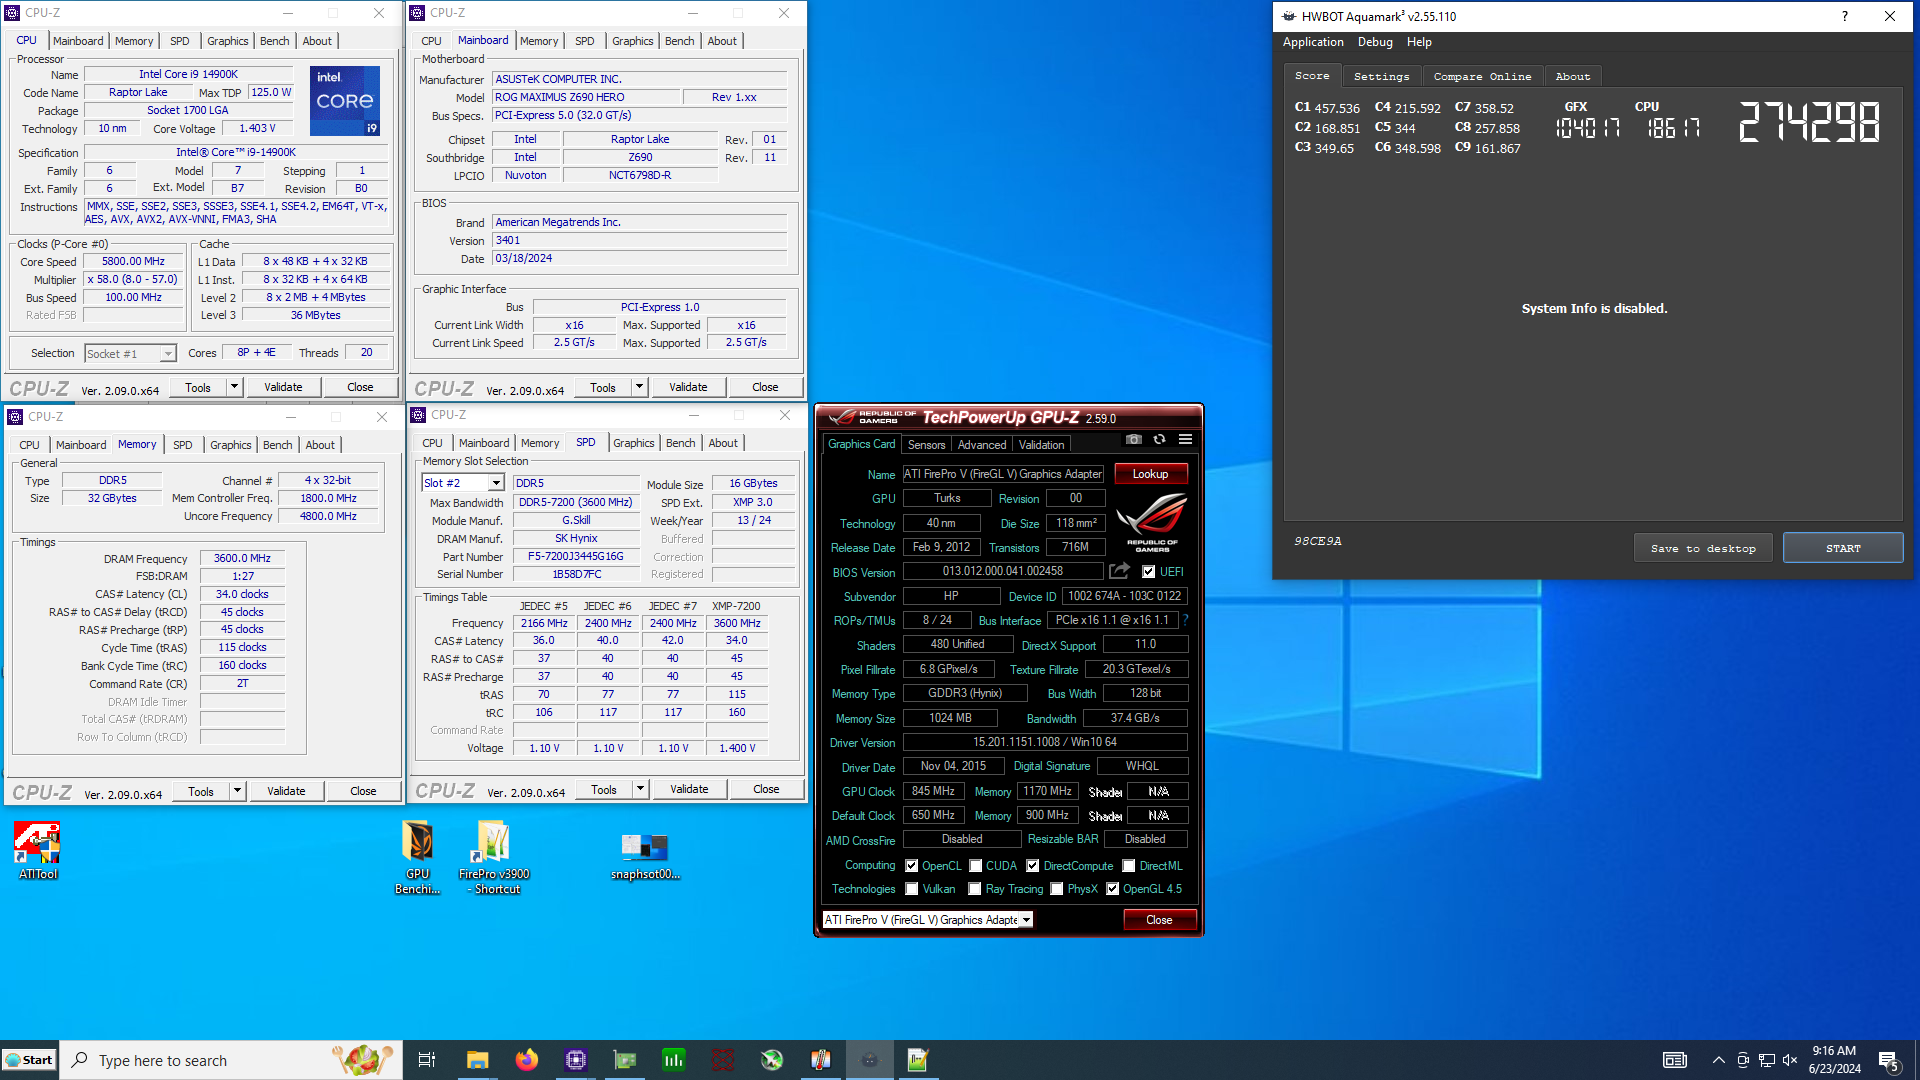Toggle the DirectML checkbox

click(x=1128, y=866)
